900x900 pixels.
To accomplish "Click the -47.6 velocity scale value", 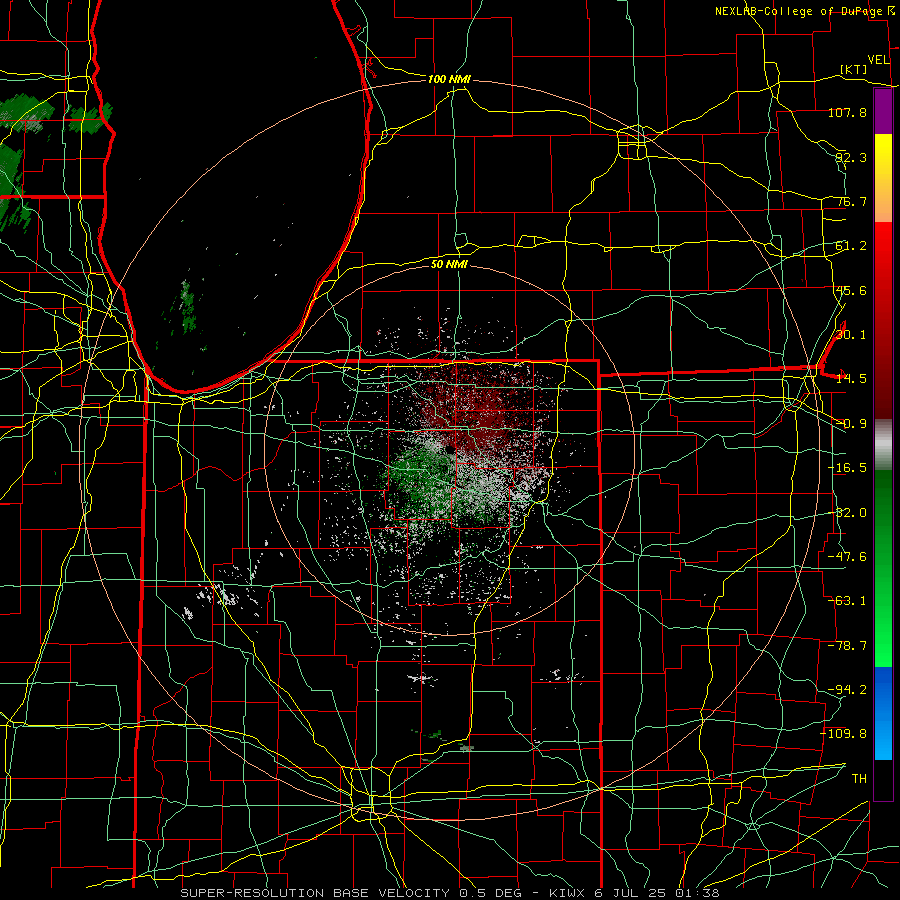I will click(847, 557).
